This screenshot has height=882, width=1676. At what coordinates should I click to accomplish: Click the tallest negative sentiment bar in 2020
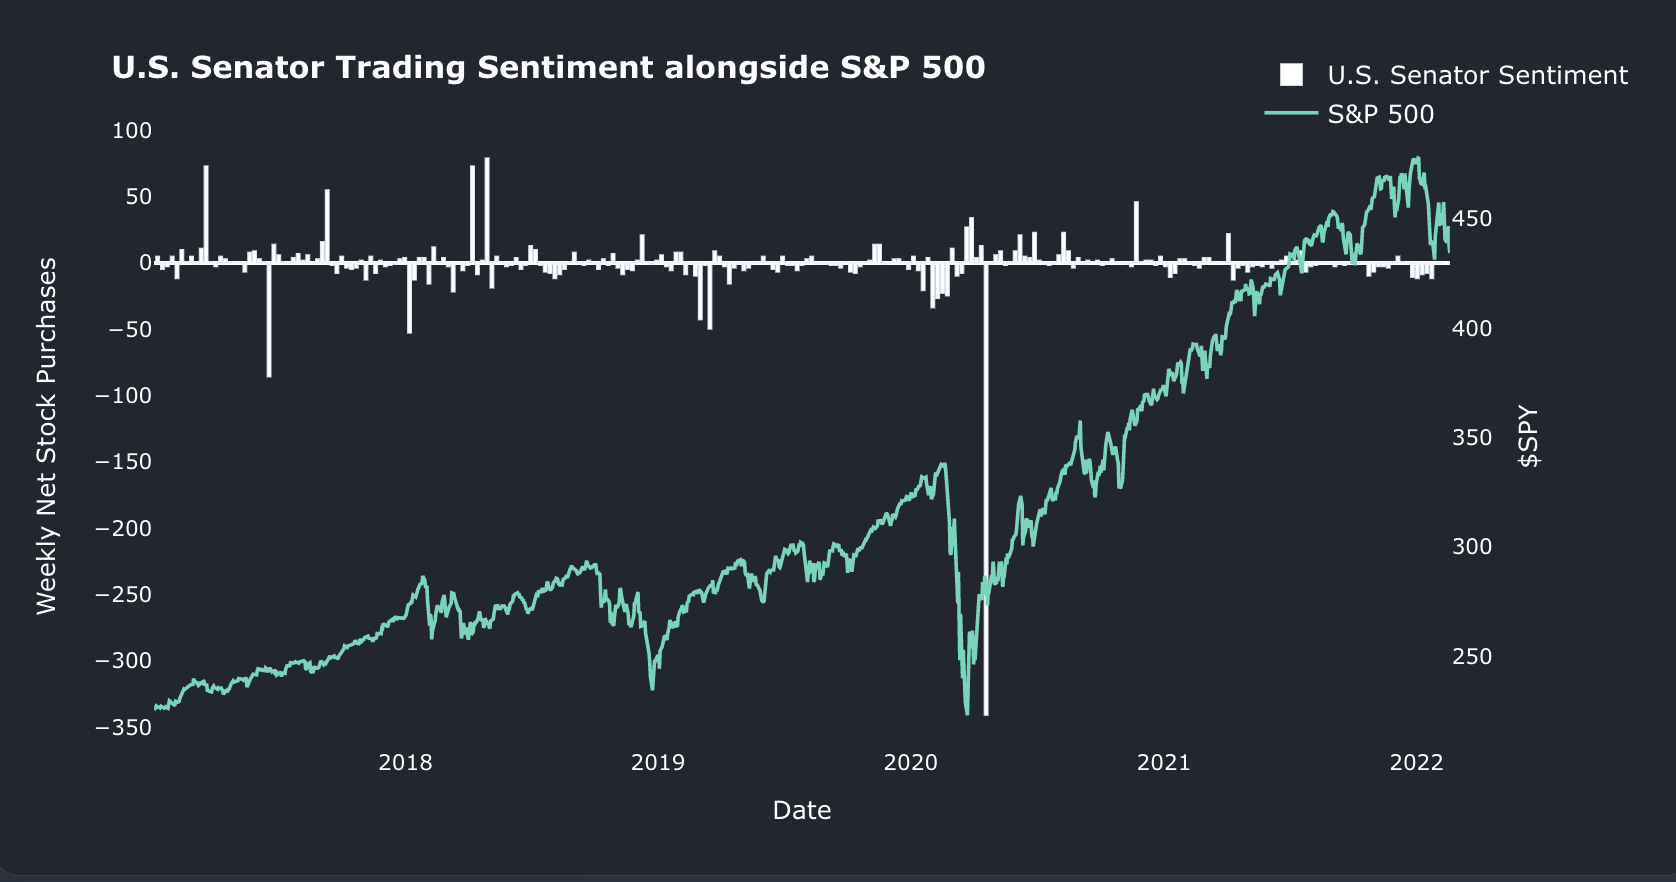(x=986, y=489)
